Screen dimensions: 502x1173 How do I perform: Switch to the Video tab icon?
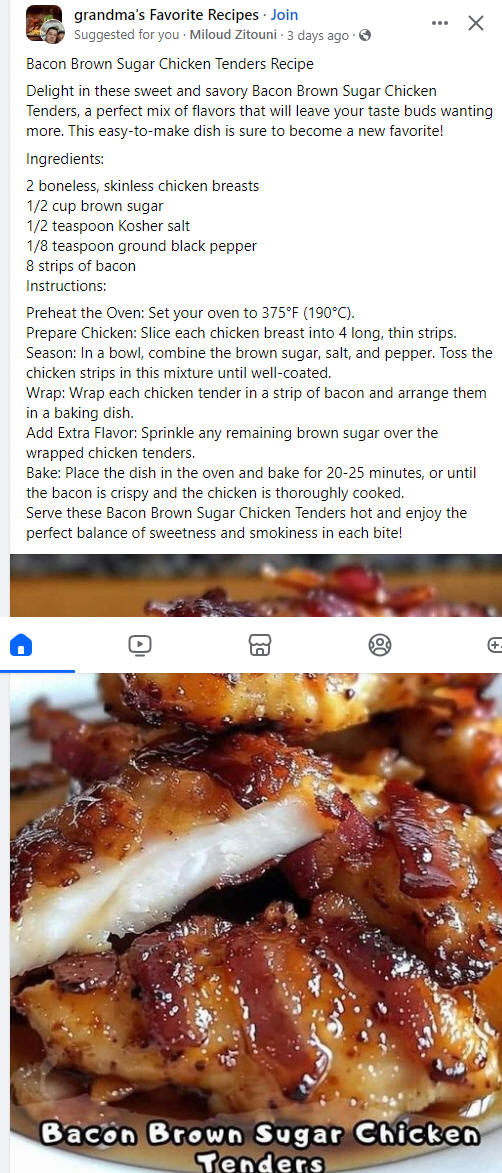(140, 644)
